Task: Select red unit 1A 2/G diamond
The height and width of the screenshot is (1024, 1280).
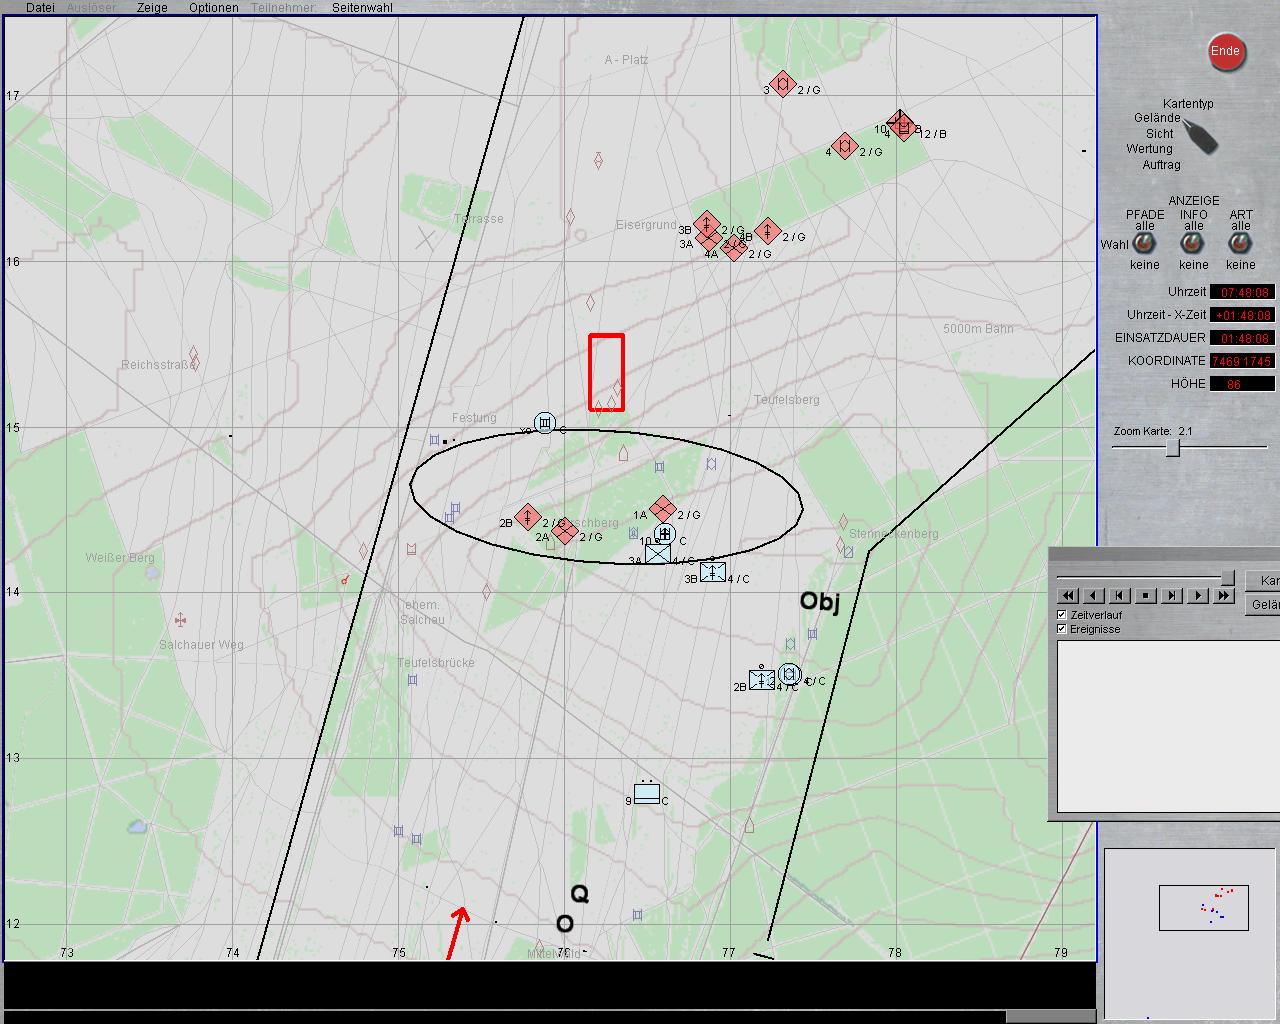Action: 662,510
